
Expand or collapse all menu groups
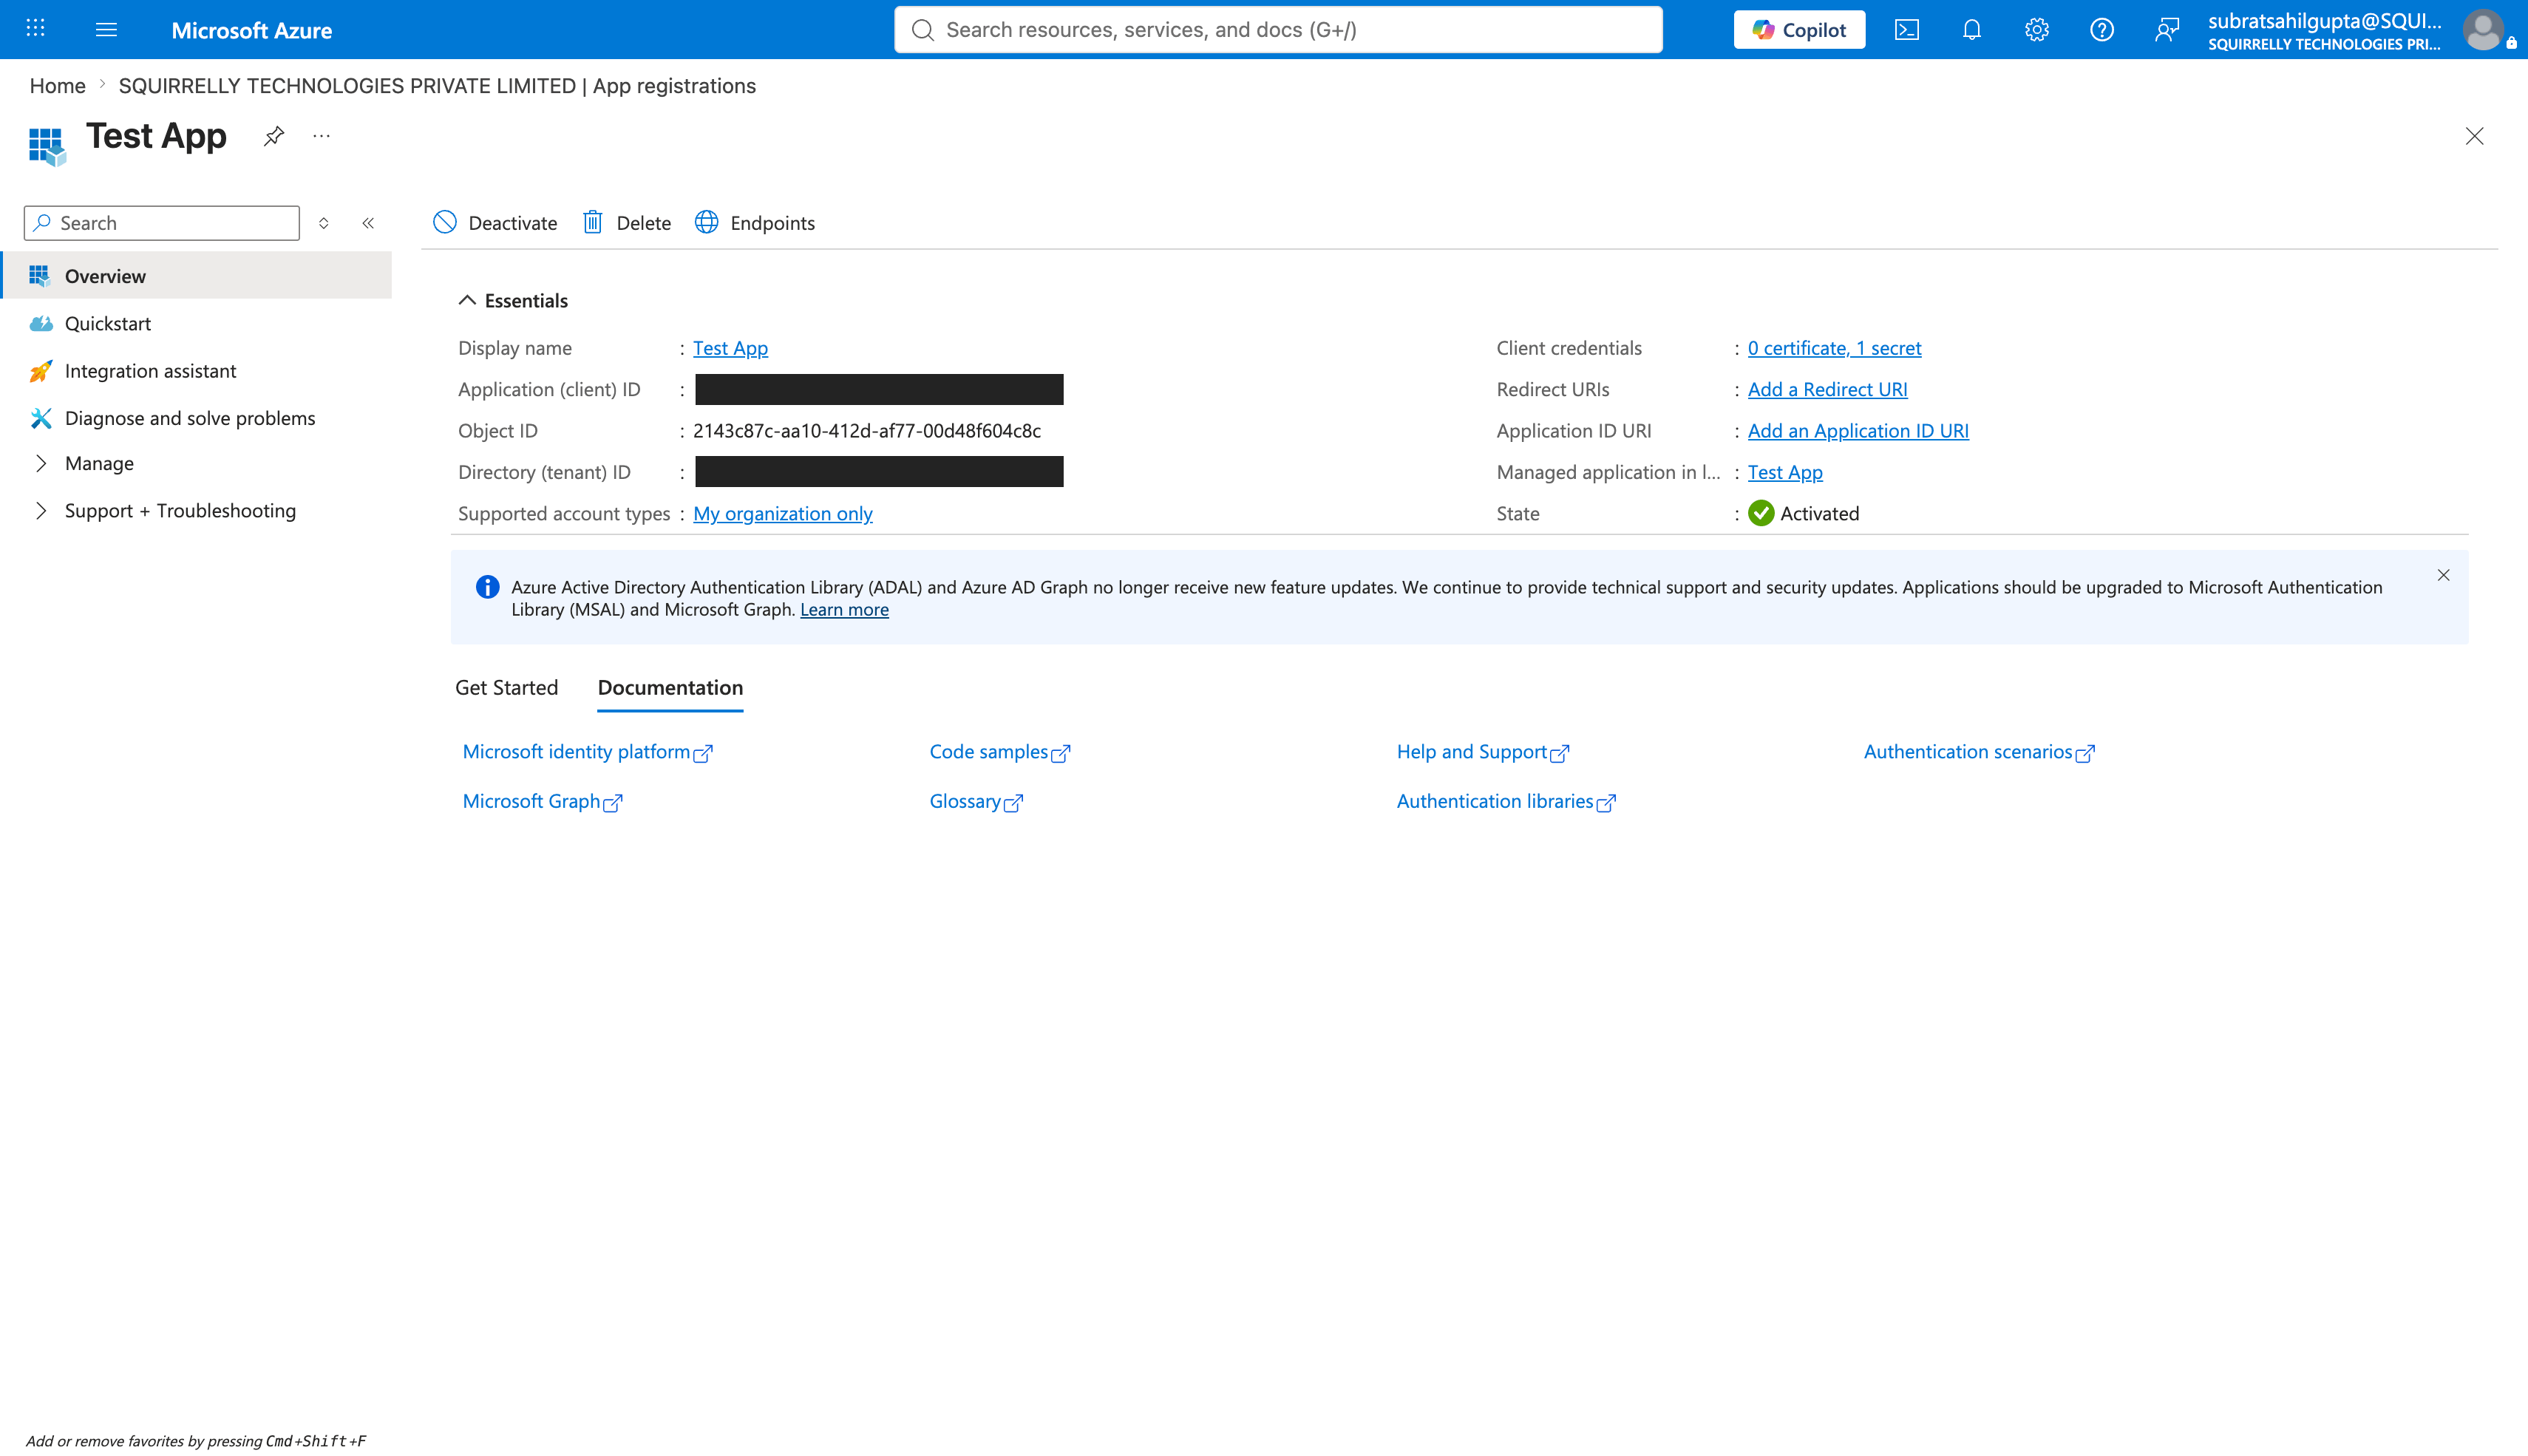(324, 223)
